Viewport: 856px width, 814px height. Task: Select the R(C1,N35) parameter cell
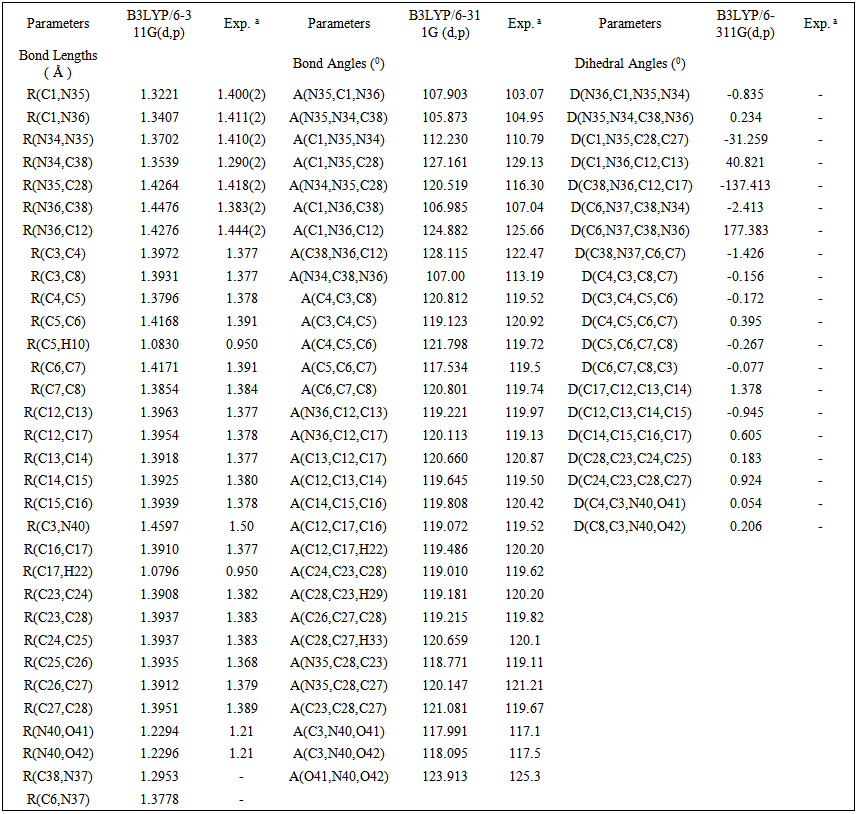[x=58, y=95]
